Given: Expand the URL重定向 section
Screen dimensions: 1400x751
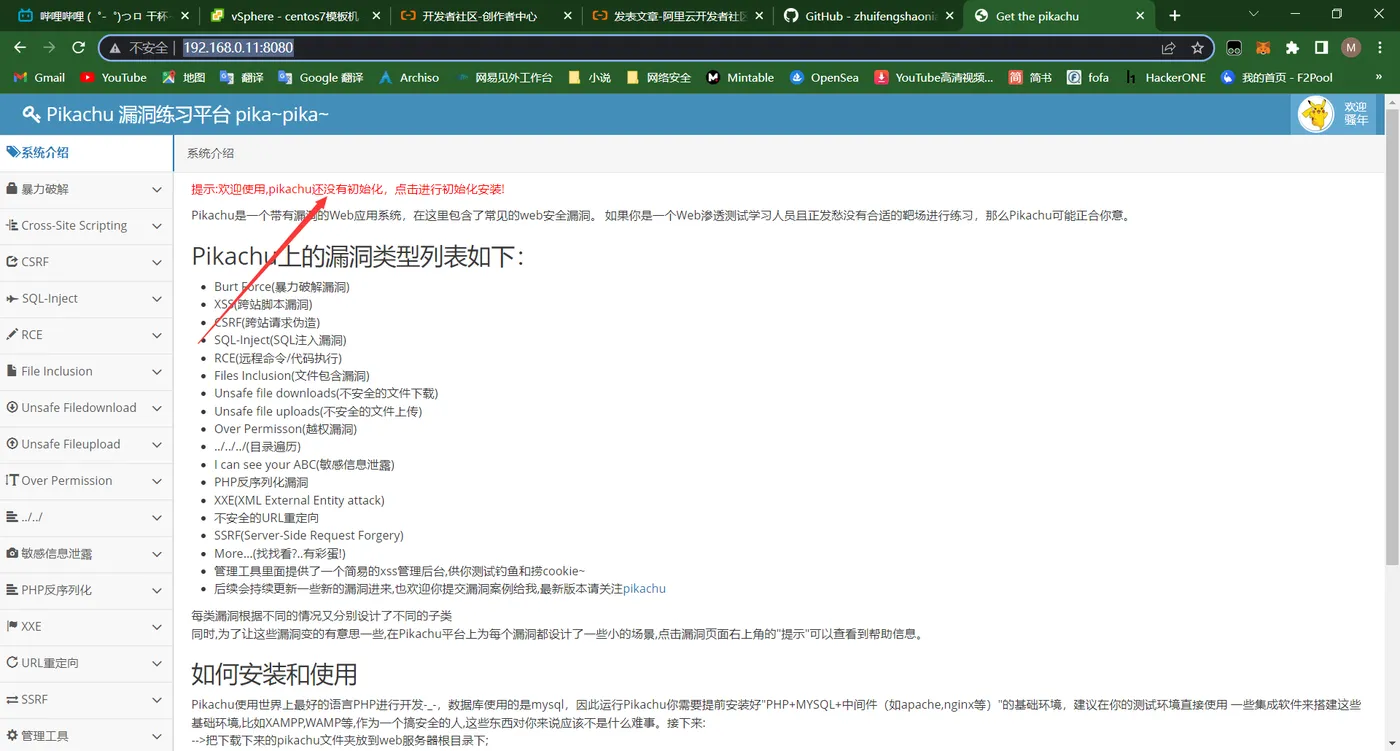Looking at the screenshot, I should pyautogui.click(x=86, y=662).
